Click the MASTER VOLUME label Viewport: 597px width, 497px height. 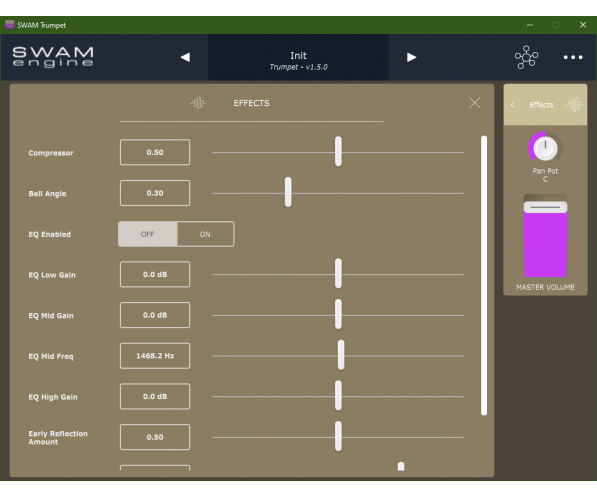tap(545, 287)
